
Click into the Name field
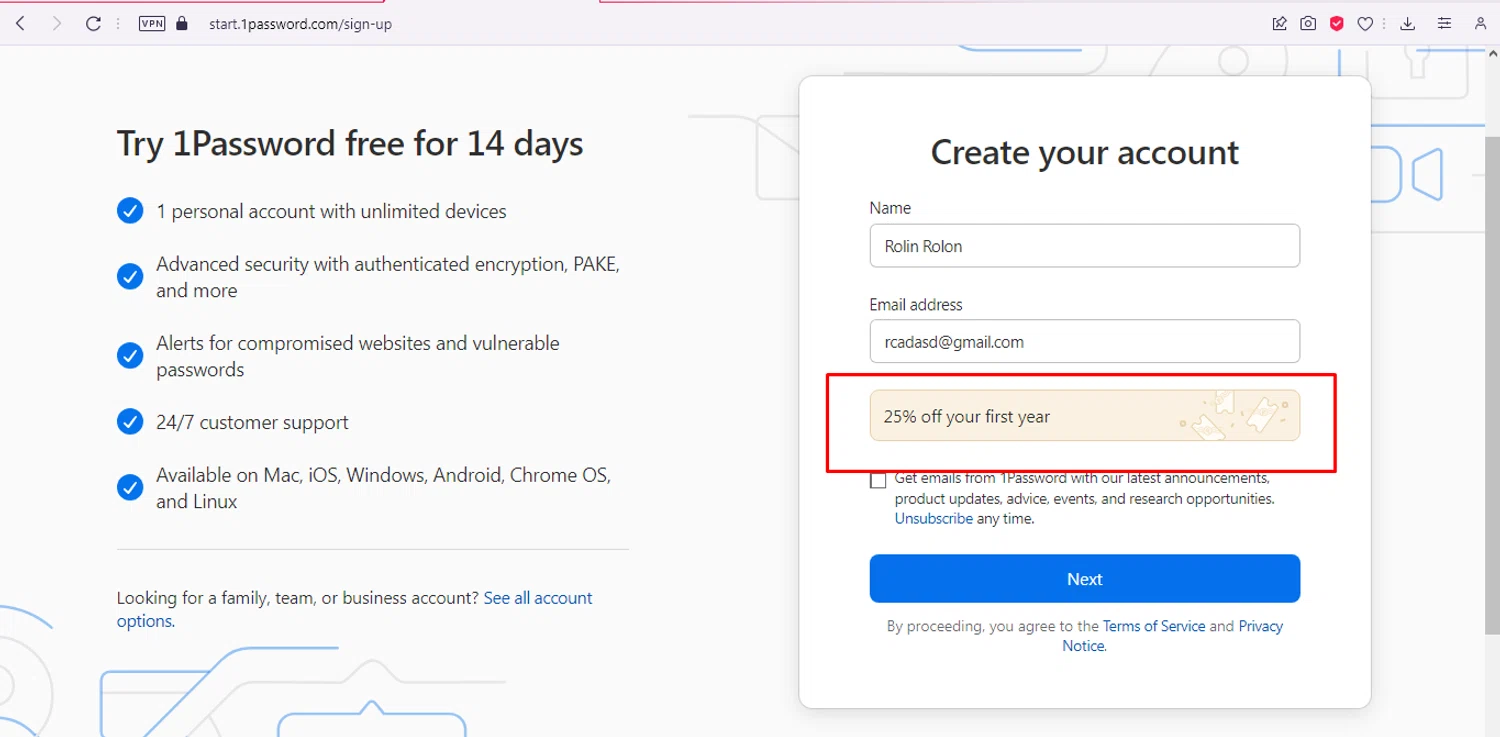point(1084,246)
